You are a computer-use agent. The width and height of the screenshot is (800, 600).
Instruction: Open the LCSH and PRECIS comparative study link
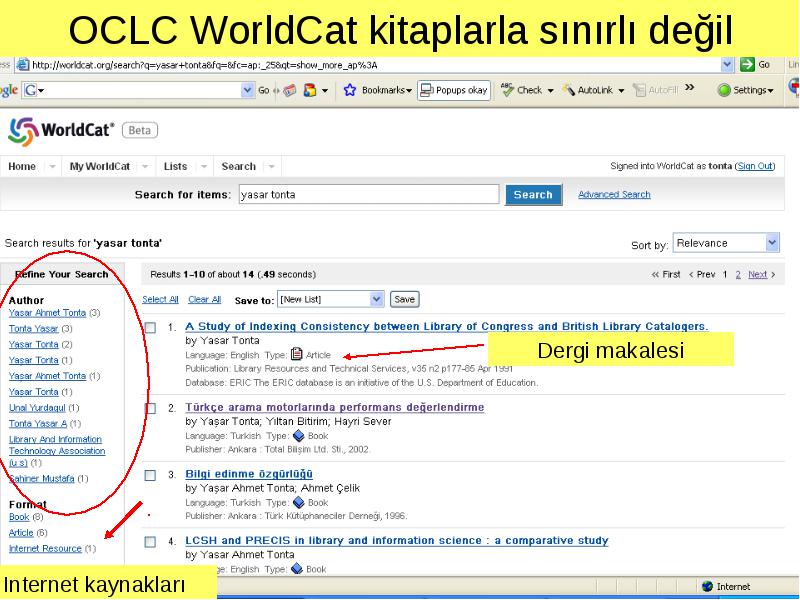(x=397, y=540)
